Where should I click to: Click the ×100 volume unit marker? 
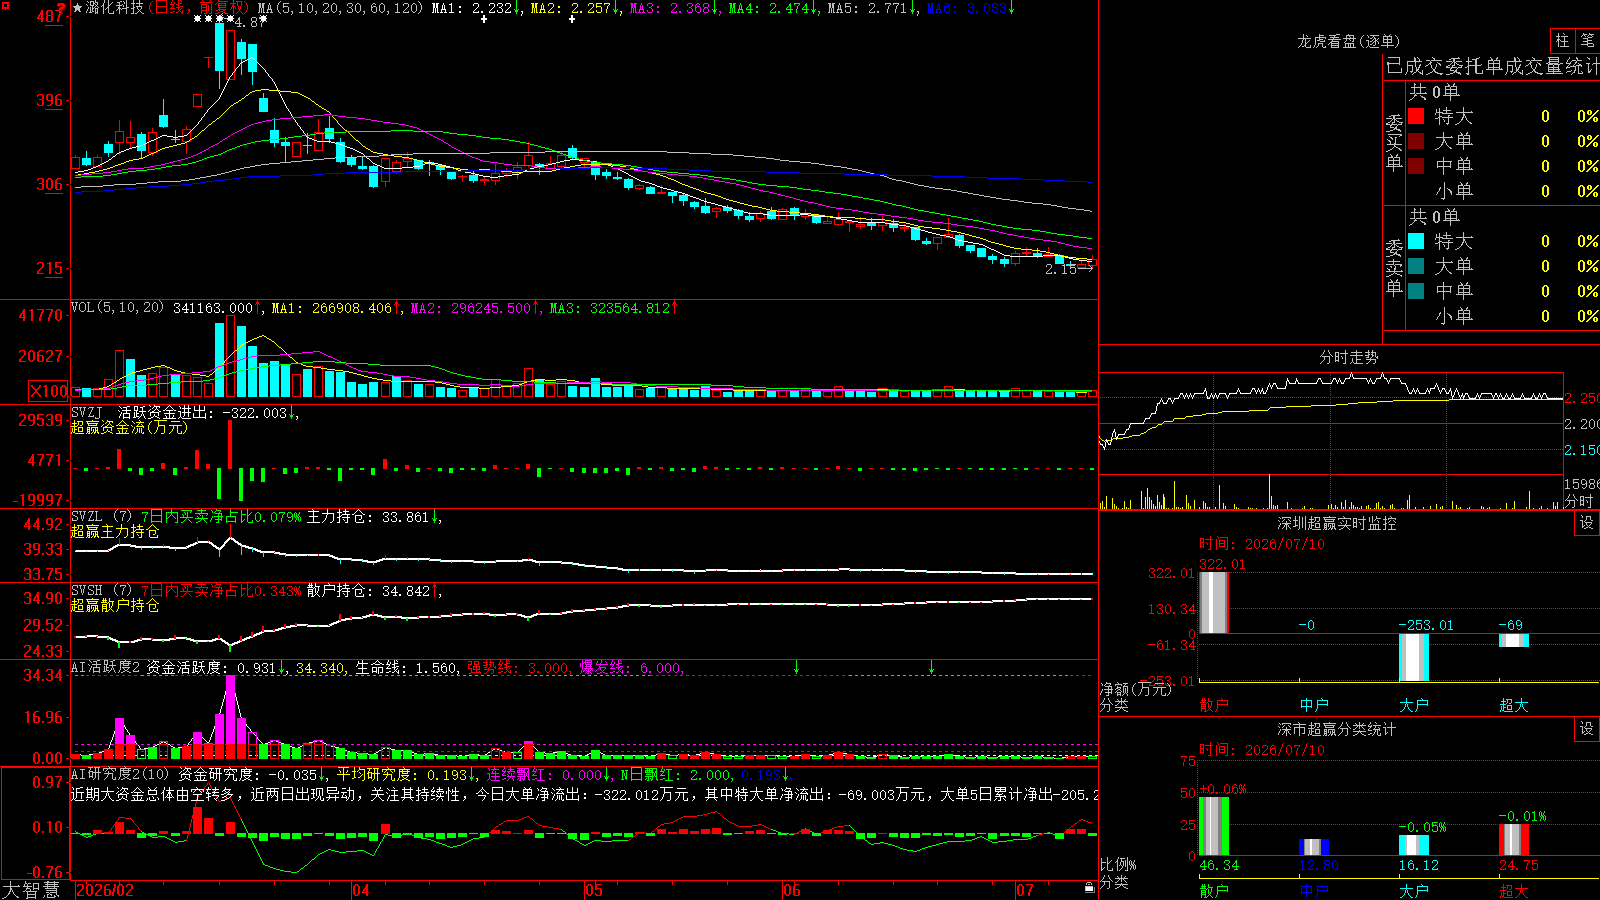tap(49, 391)
